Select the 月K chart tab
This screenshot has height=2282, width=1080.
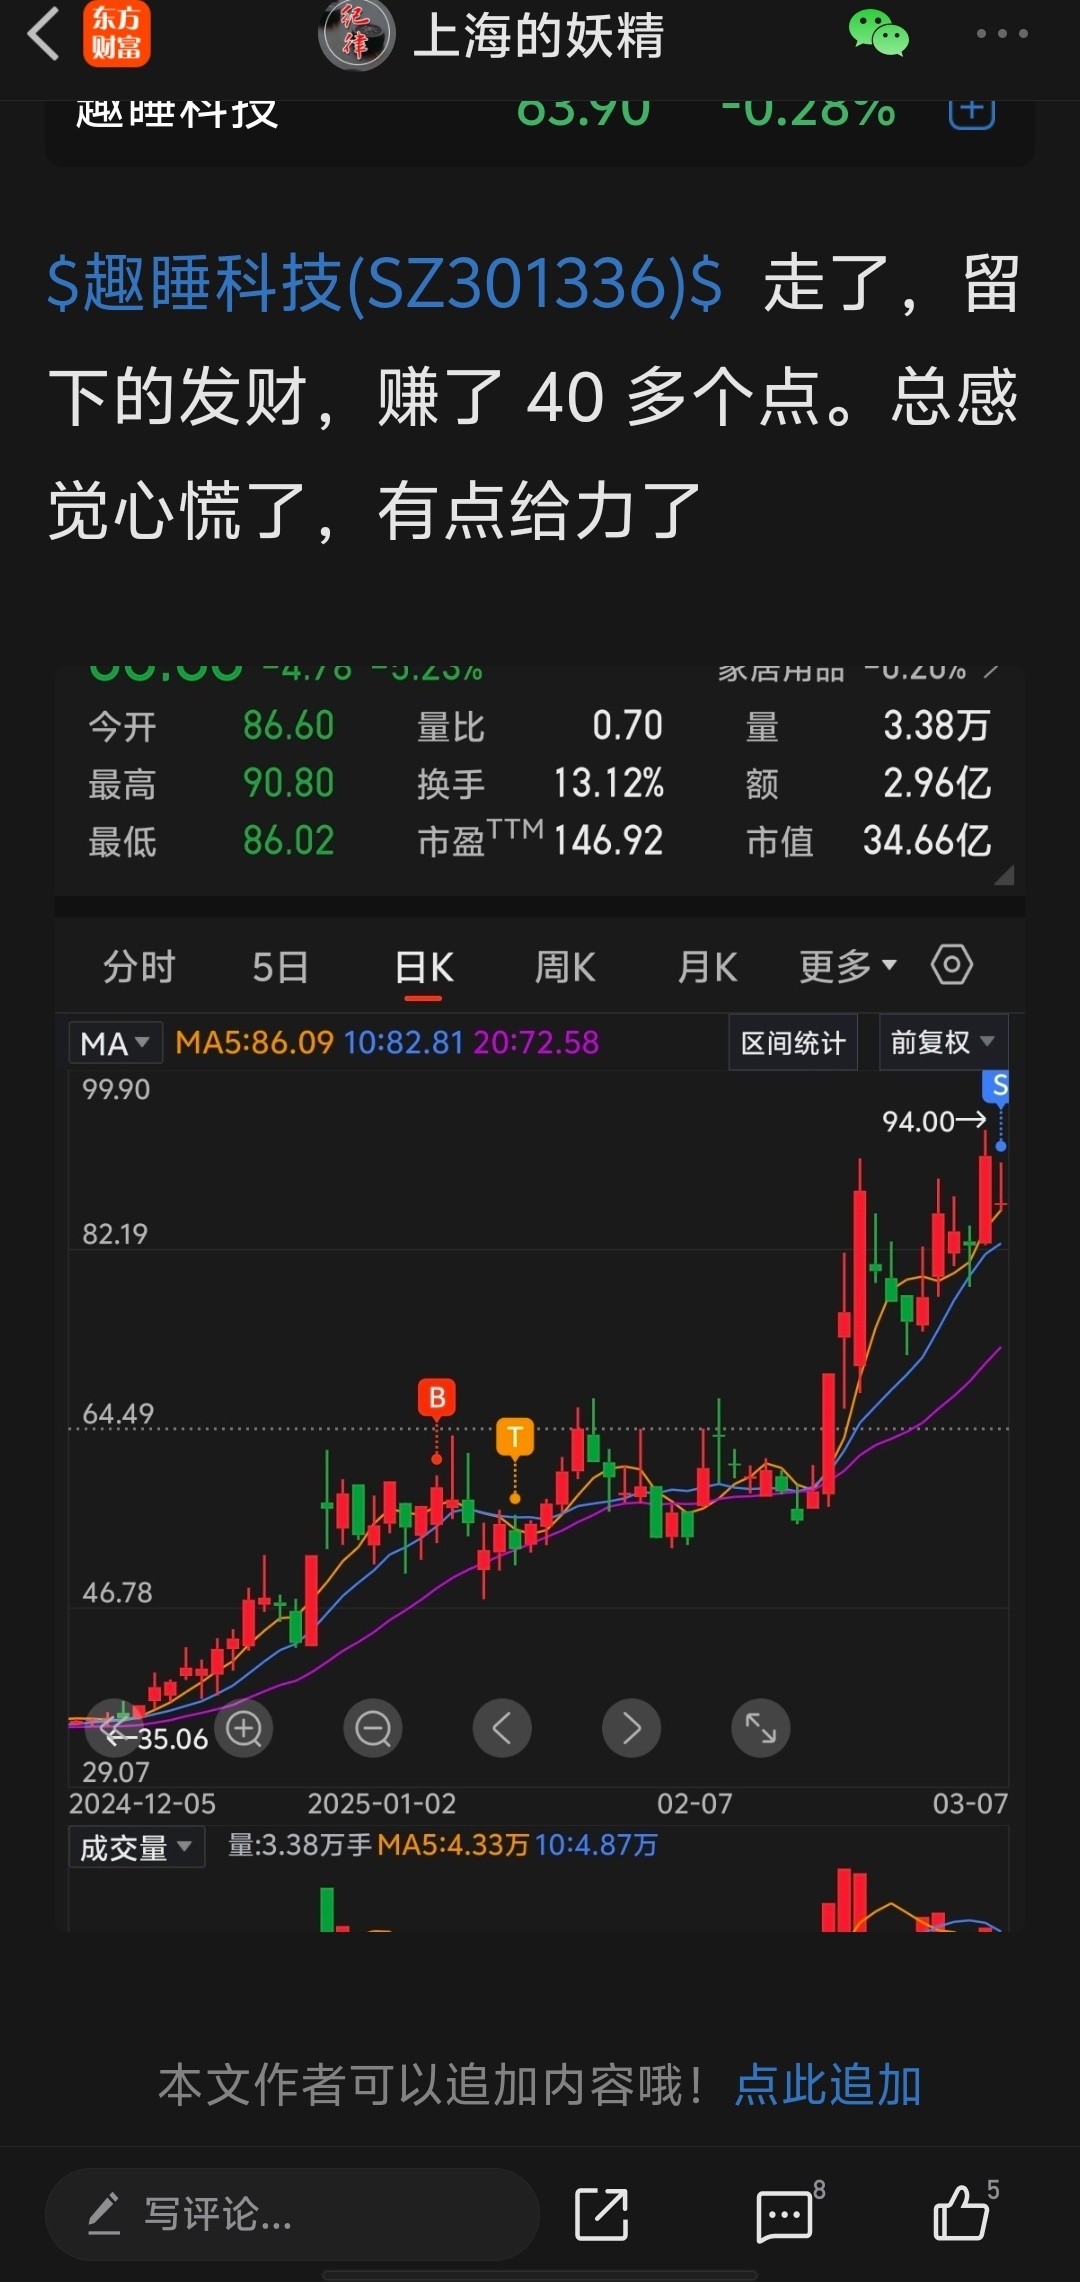point(707,967)
